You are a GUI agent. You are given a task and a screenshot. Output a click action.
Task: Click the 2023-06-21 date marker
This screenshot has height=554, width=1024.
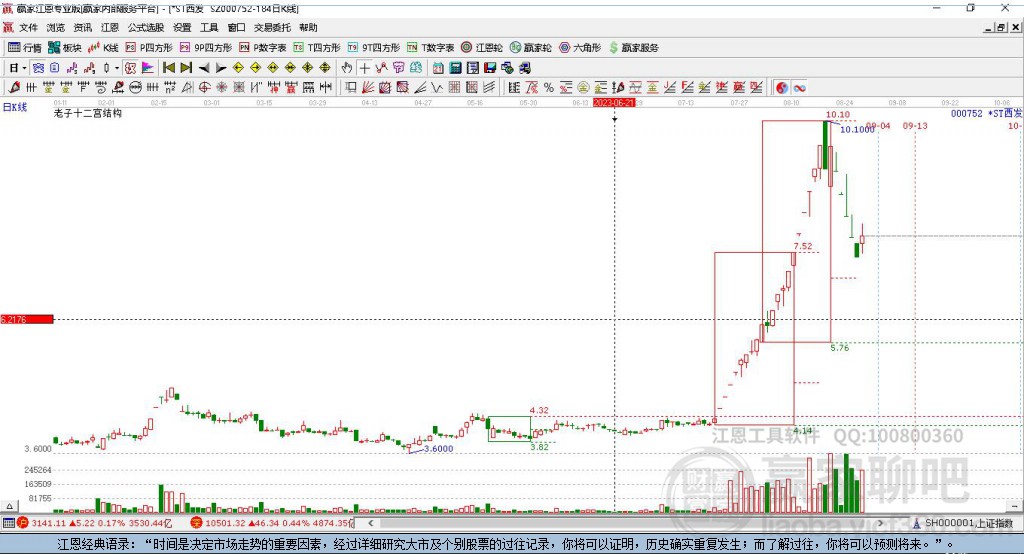tap(614, 103)
